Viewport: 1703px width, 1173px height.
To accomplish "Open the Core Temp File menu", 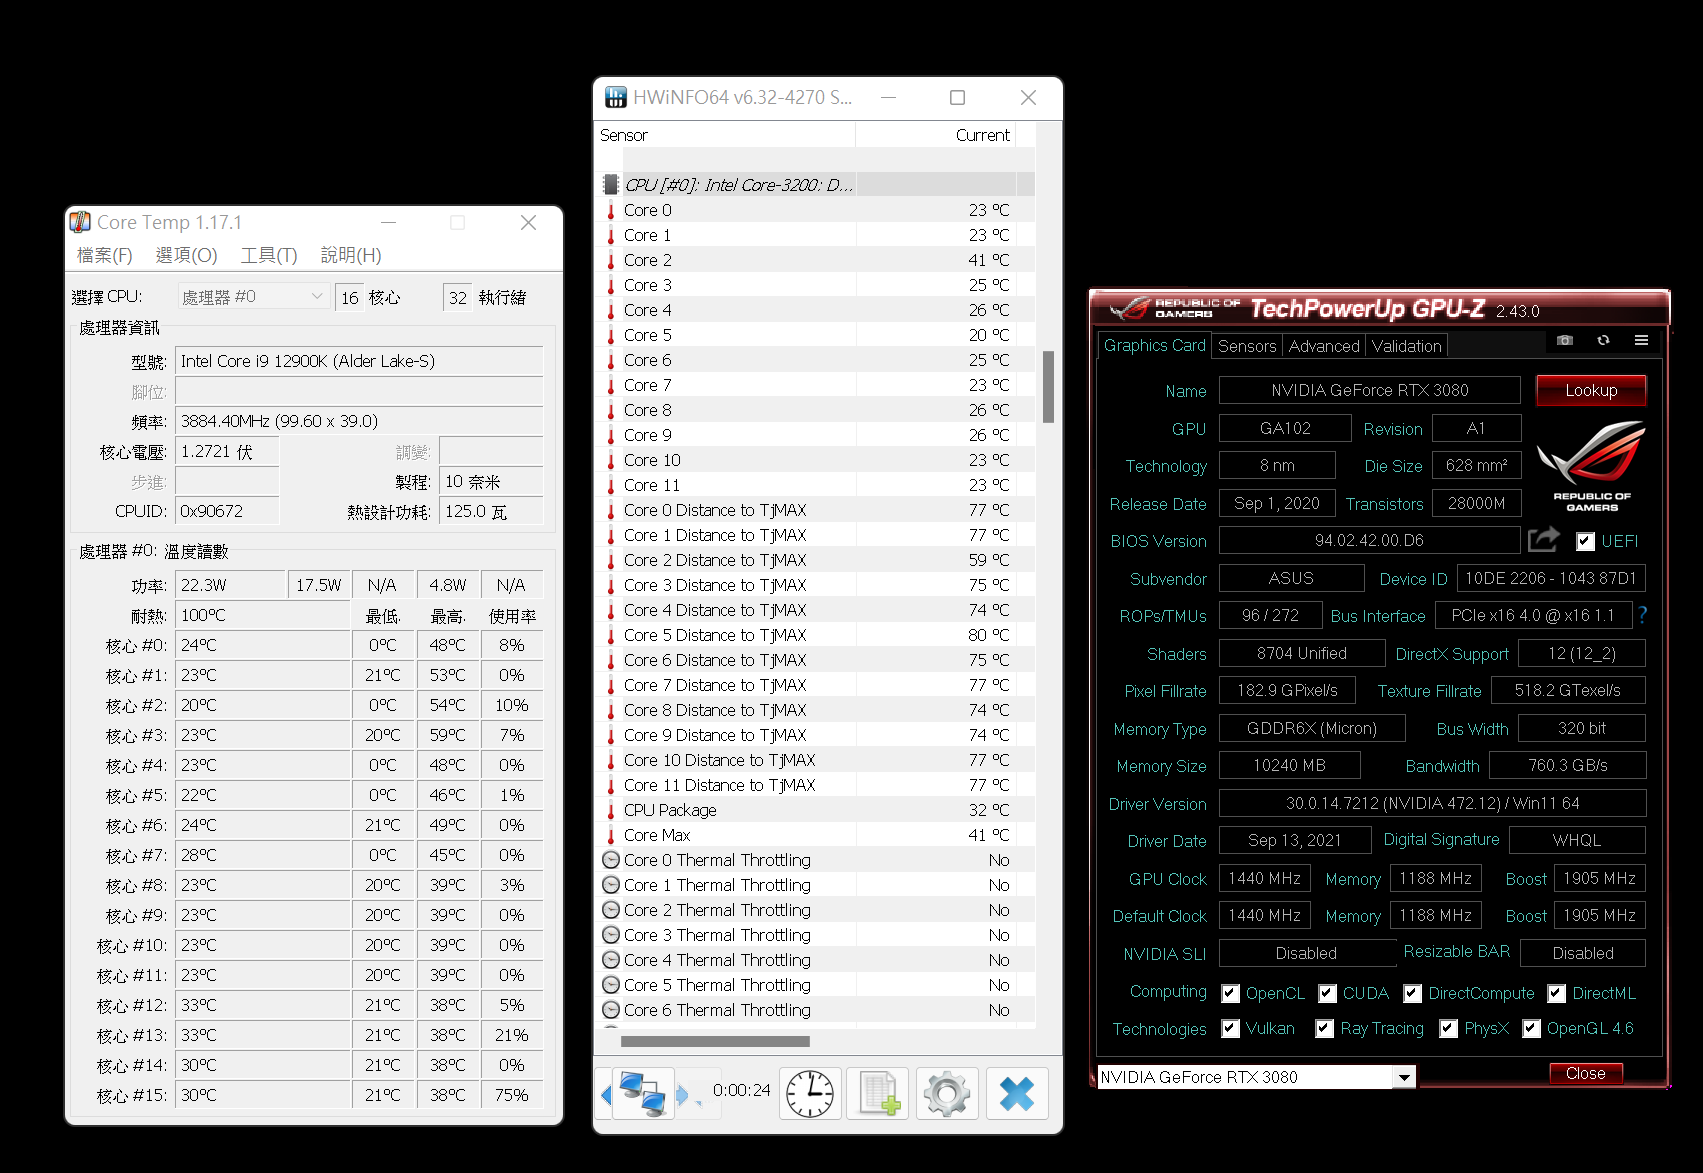I will pos(105,255).
